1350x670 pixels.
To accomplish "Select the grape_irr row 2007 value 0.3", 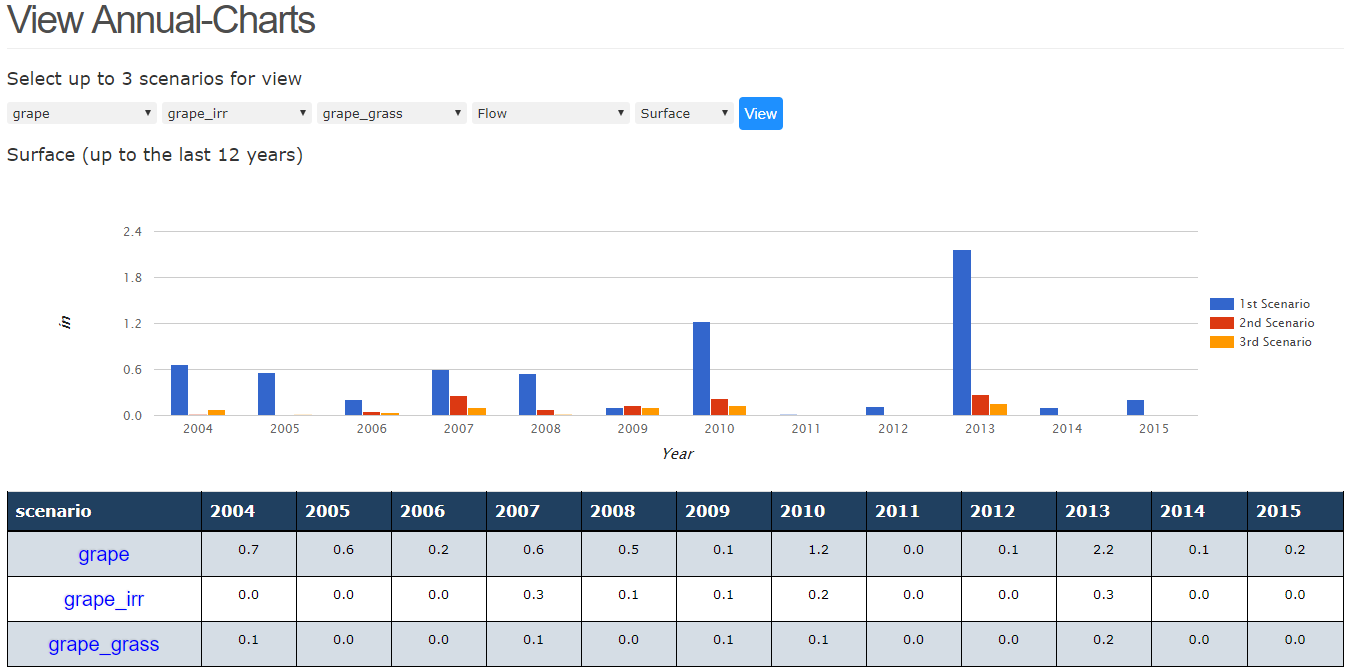I will (x=533, y=595).
